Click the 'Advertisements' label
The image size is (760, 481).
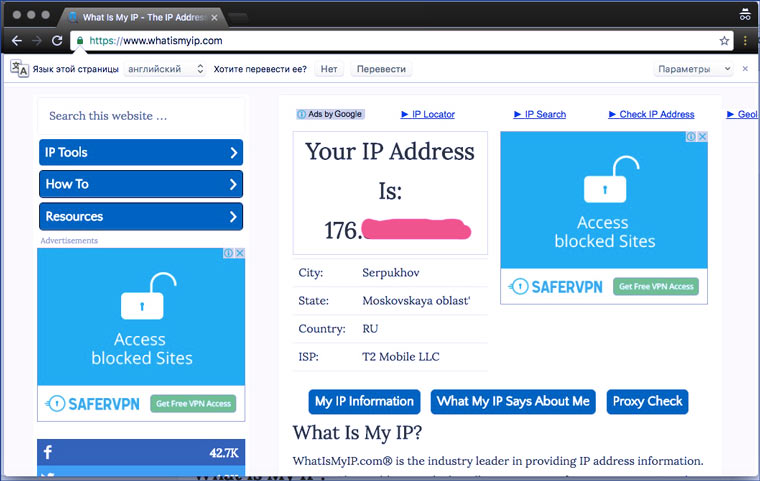click(69, 240)
